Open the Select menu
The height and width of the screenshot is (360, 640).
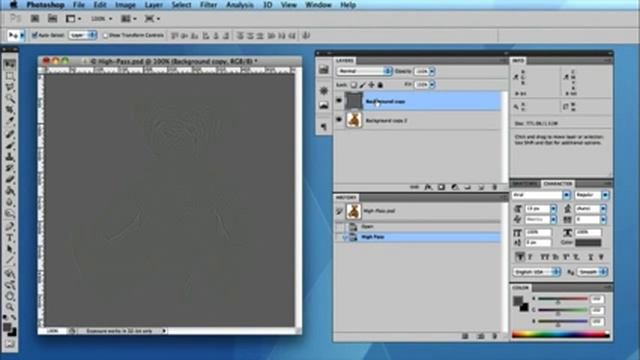[x=181, y=5]
